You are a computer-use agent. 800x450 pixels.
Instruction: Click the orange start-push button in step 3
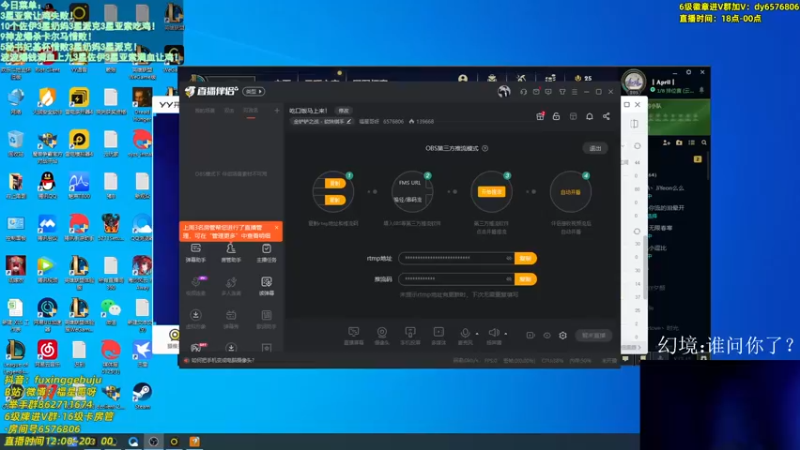[x=491, y=192]
